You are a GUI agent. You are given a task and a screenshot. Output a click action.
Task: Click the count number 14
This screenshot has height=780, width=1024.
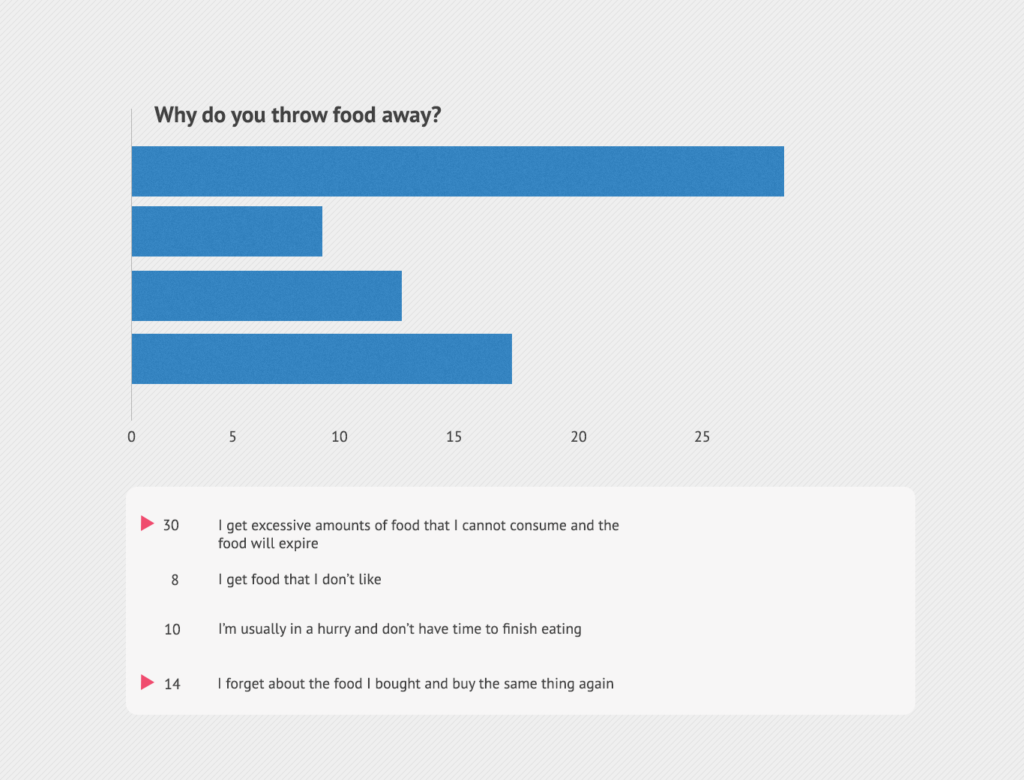pos(172,685)
